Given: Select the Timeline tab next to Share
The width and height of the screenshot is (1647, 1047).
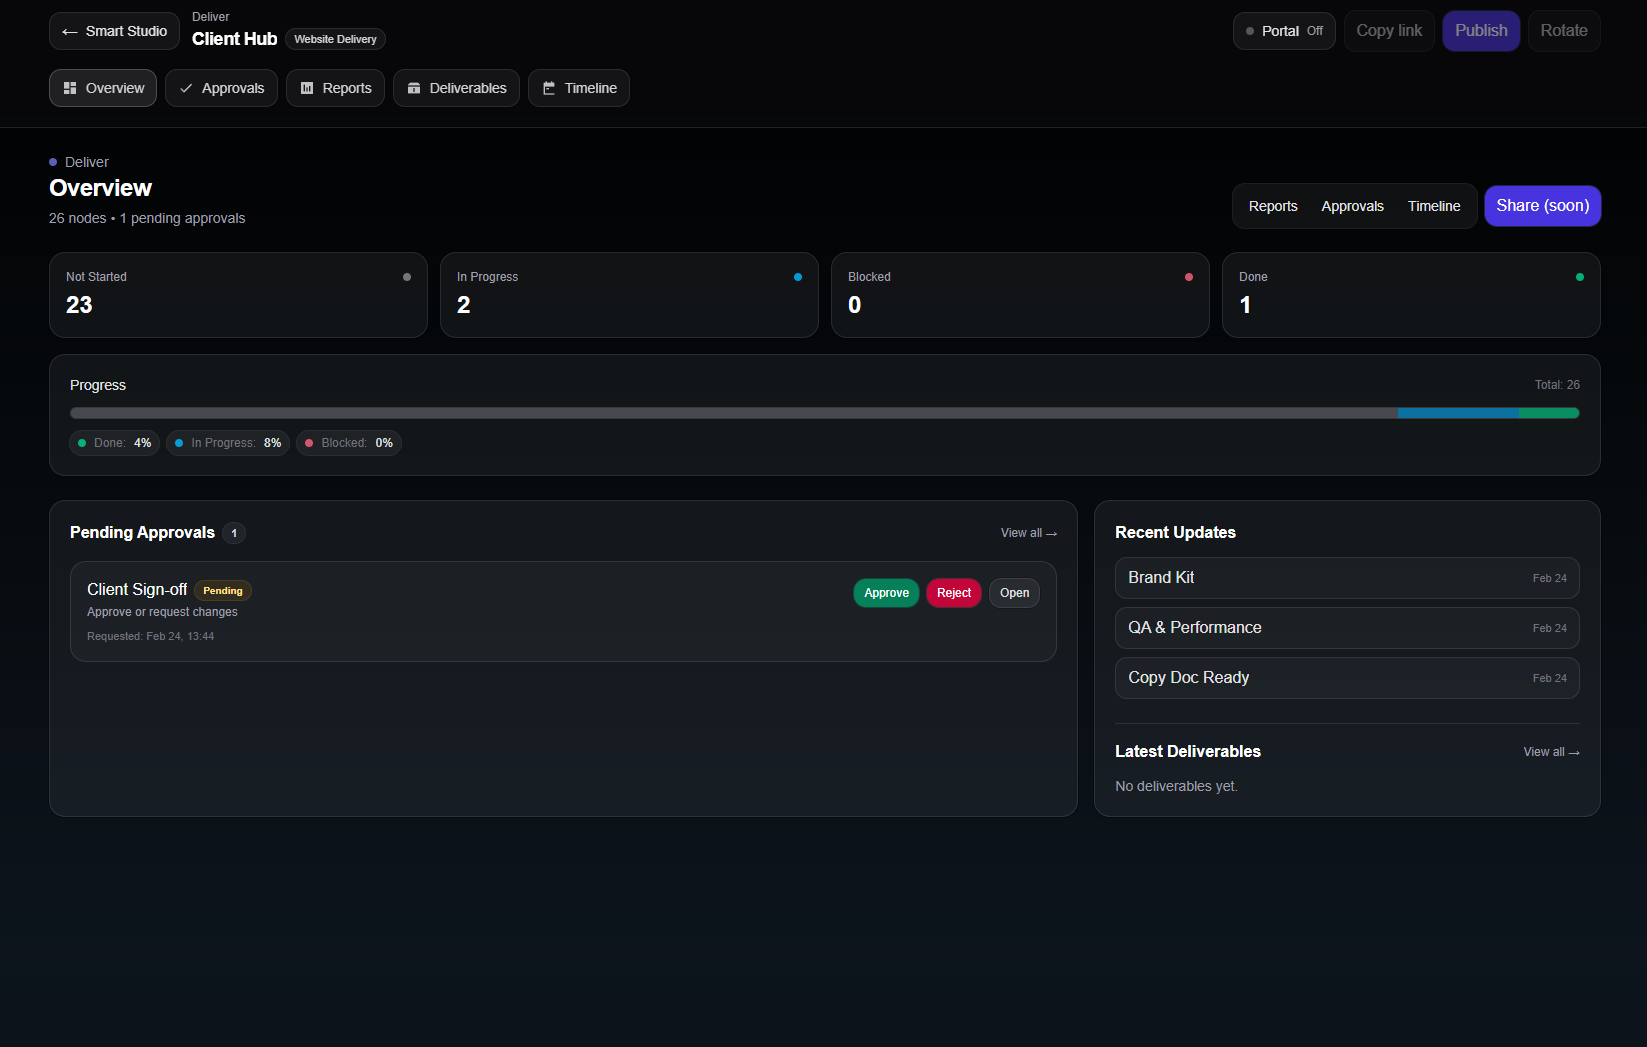Looking at the screenshot, I should [x=1433, y=206].
